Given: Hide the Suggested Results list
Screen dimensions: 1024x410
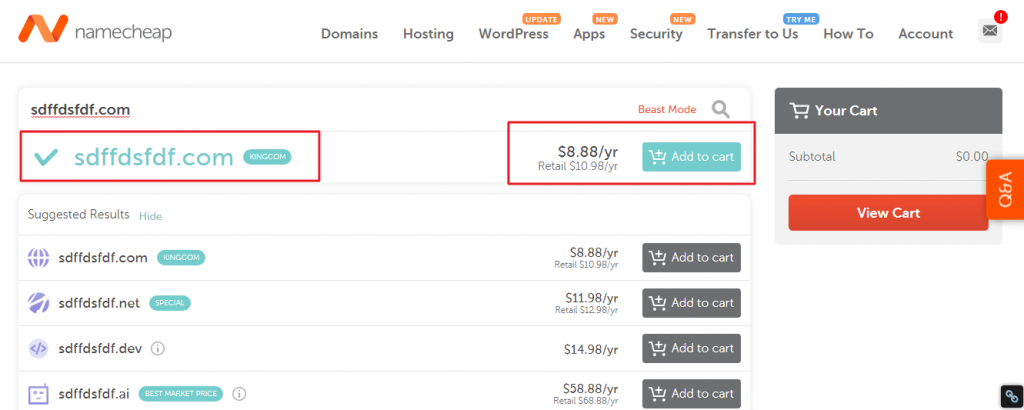Looking at the screenshot, I should 150,216.
